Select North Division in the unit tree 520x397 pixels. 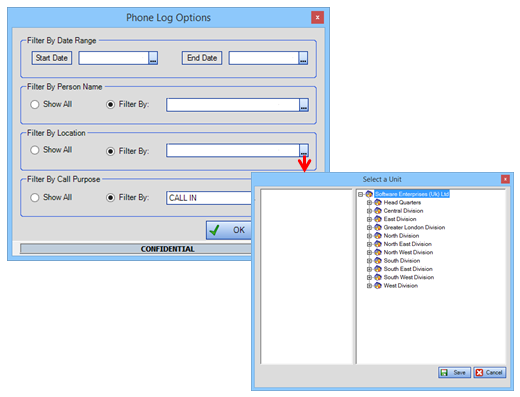(401, 236)
